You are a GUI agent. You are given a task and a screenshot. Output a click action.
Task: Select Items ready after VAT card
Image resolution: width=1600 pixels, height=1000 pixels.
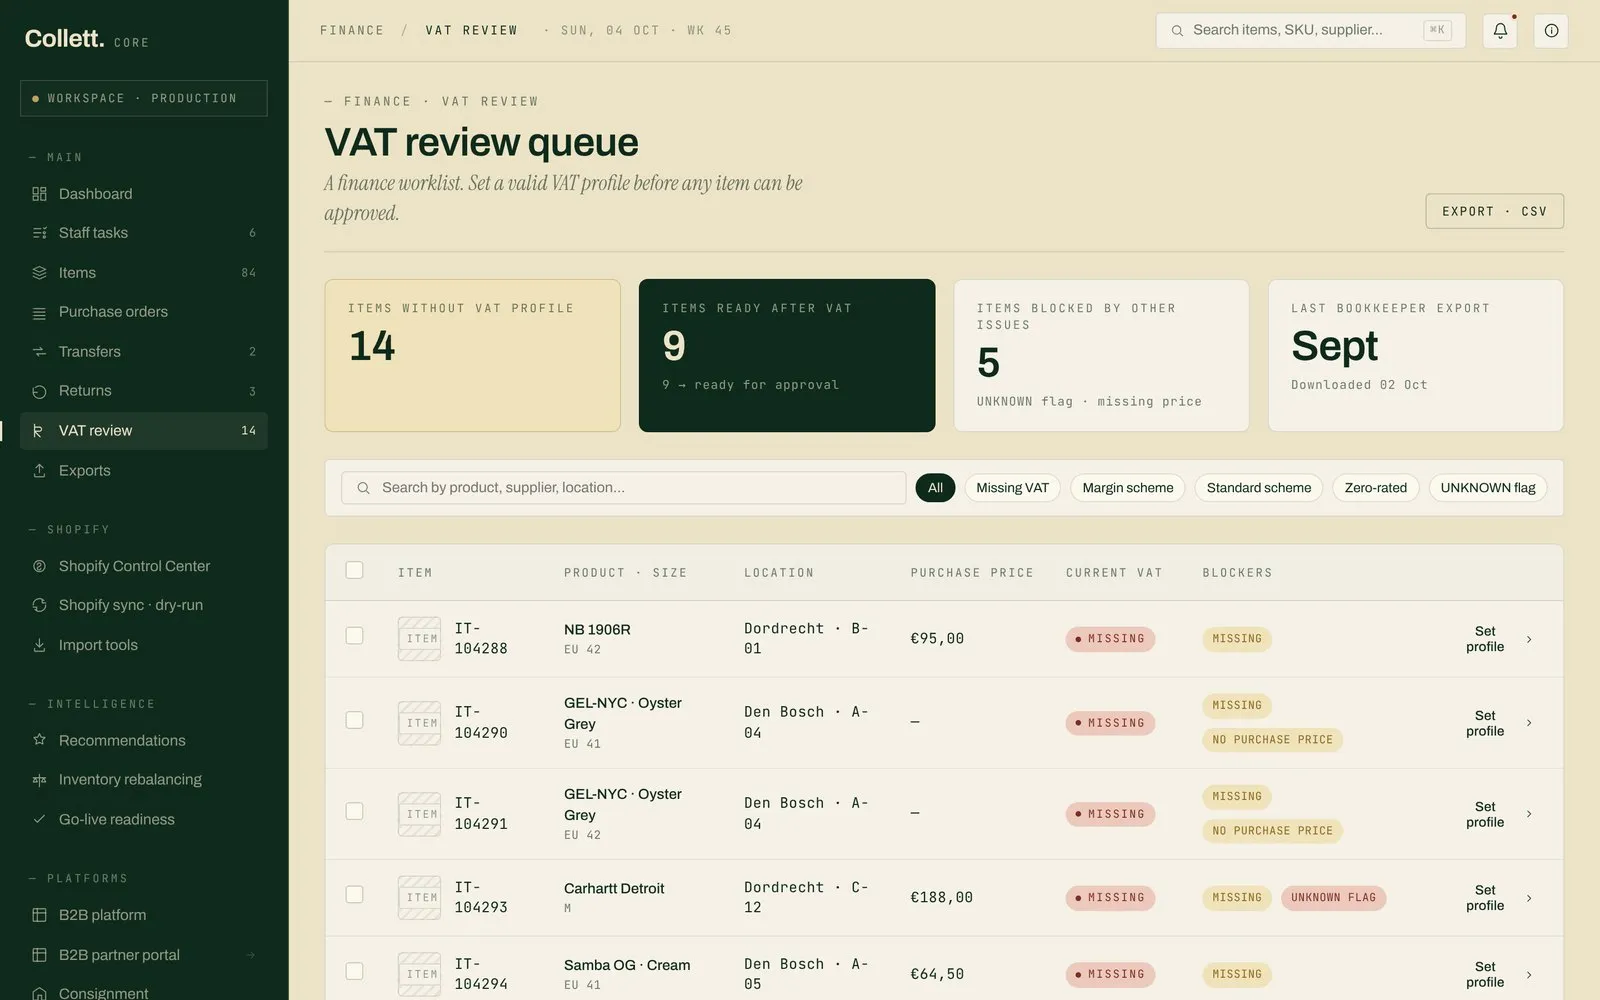(x=787, y=355)
